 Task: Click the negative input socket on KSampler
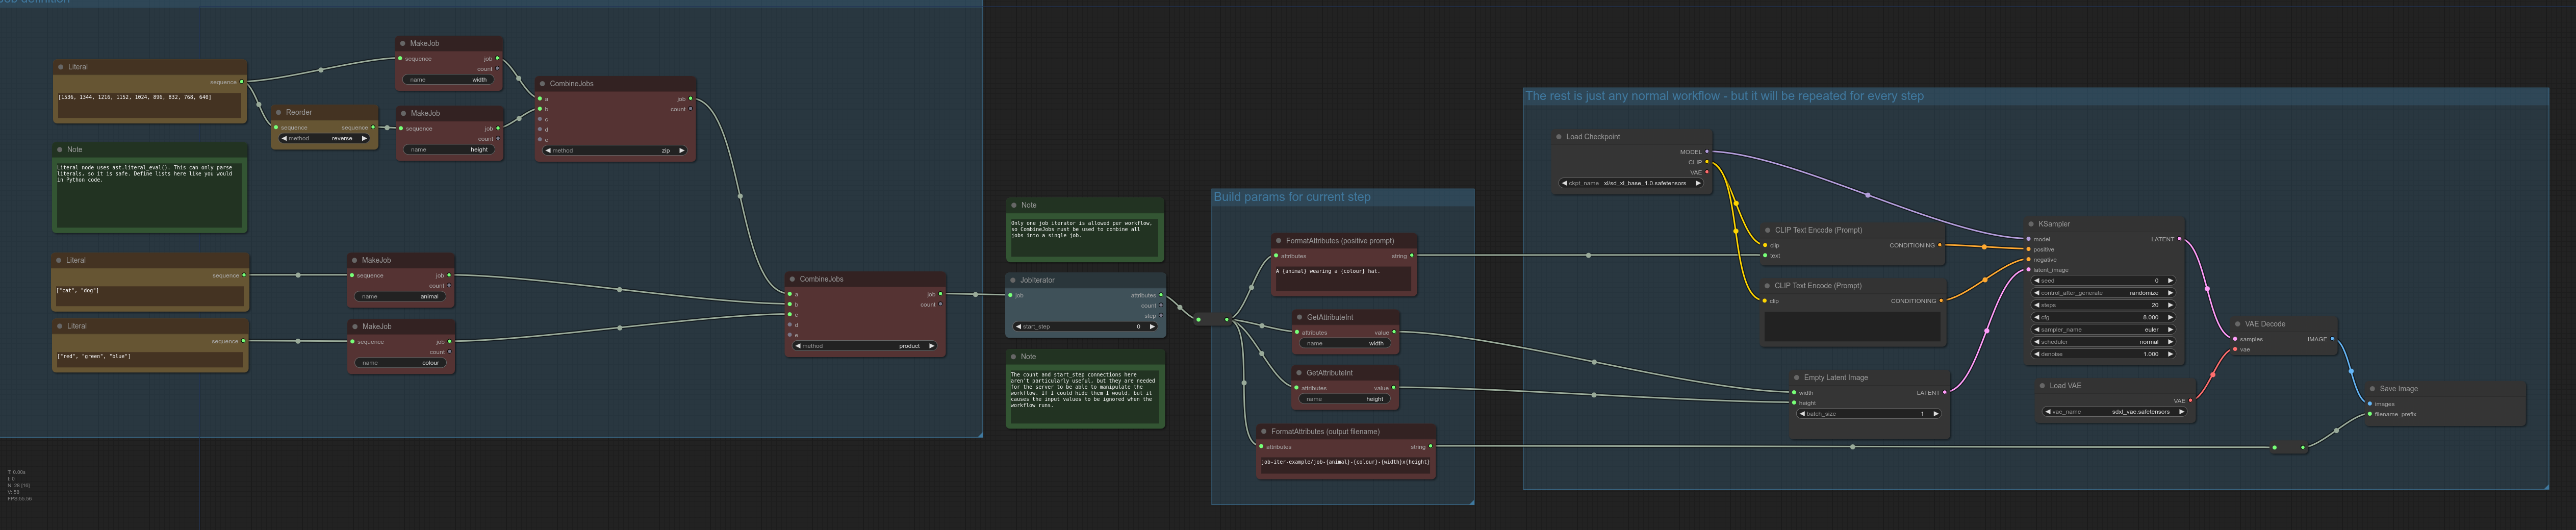(x=2028, y=260)
